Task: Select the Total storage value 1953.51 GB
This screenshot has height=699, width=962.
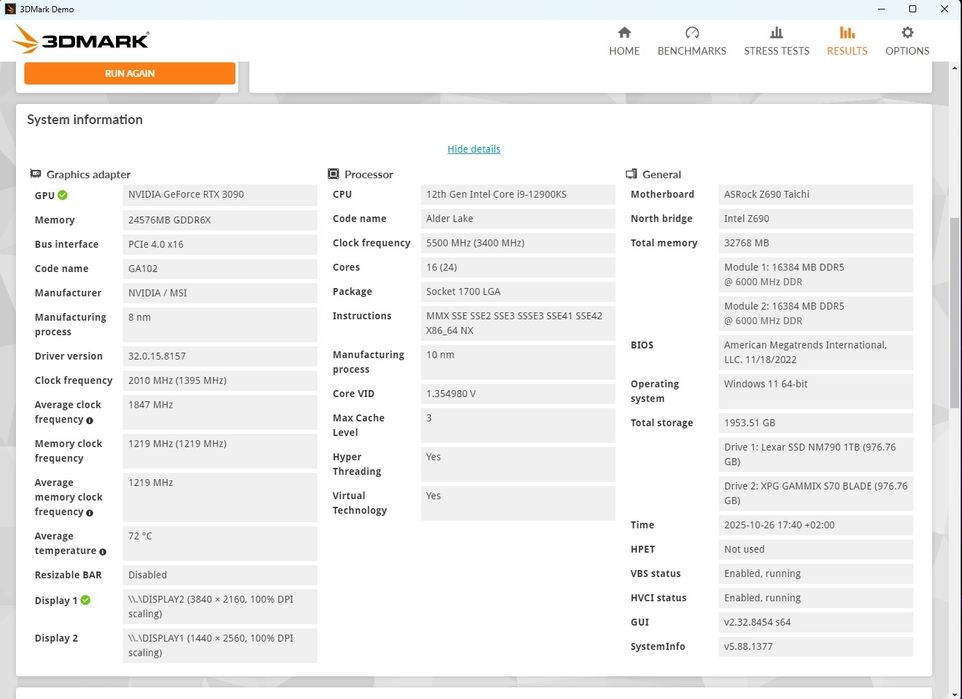Action: pos(816,423)
